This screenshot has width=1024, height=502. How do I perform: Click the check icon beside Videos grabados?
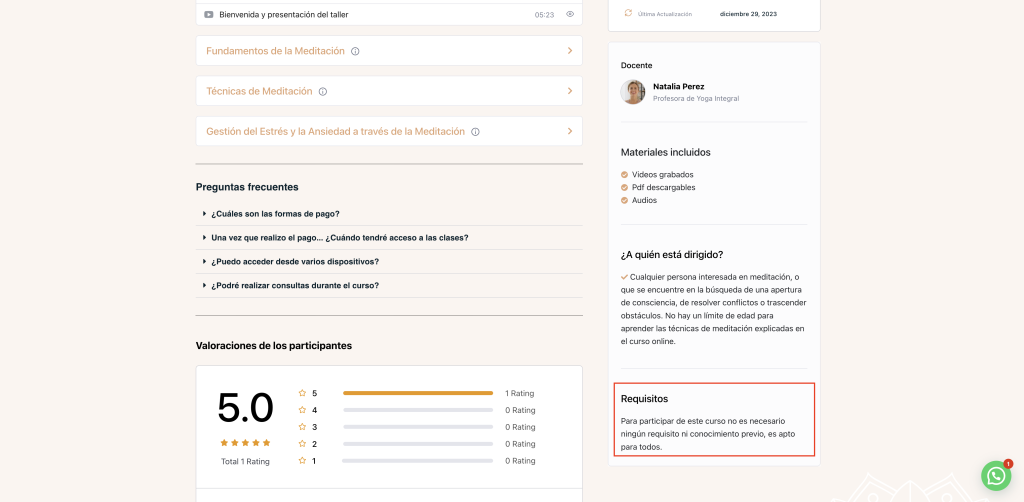(x=625, y=175)
